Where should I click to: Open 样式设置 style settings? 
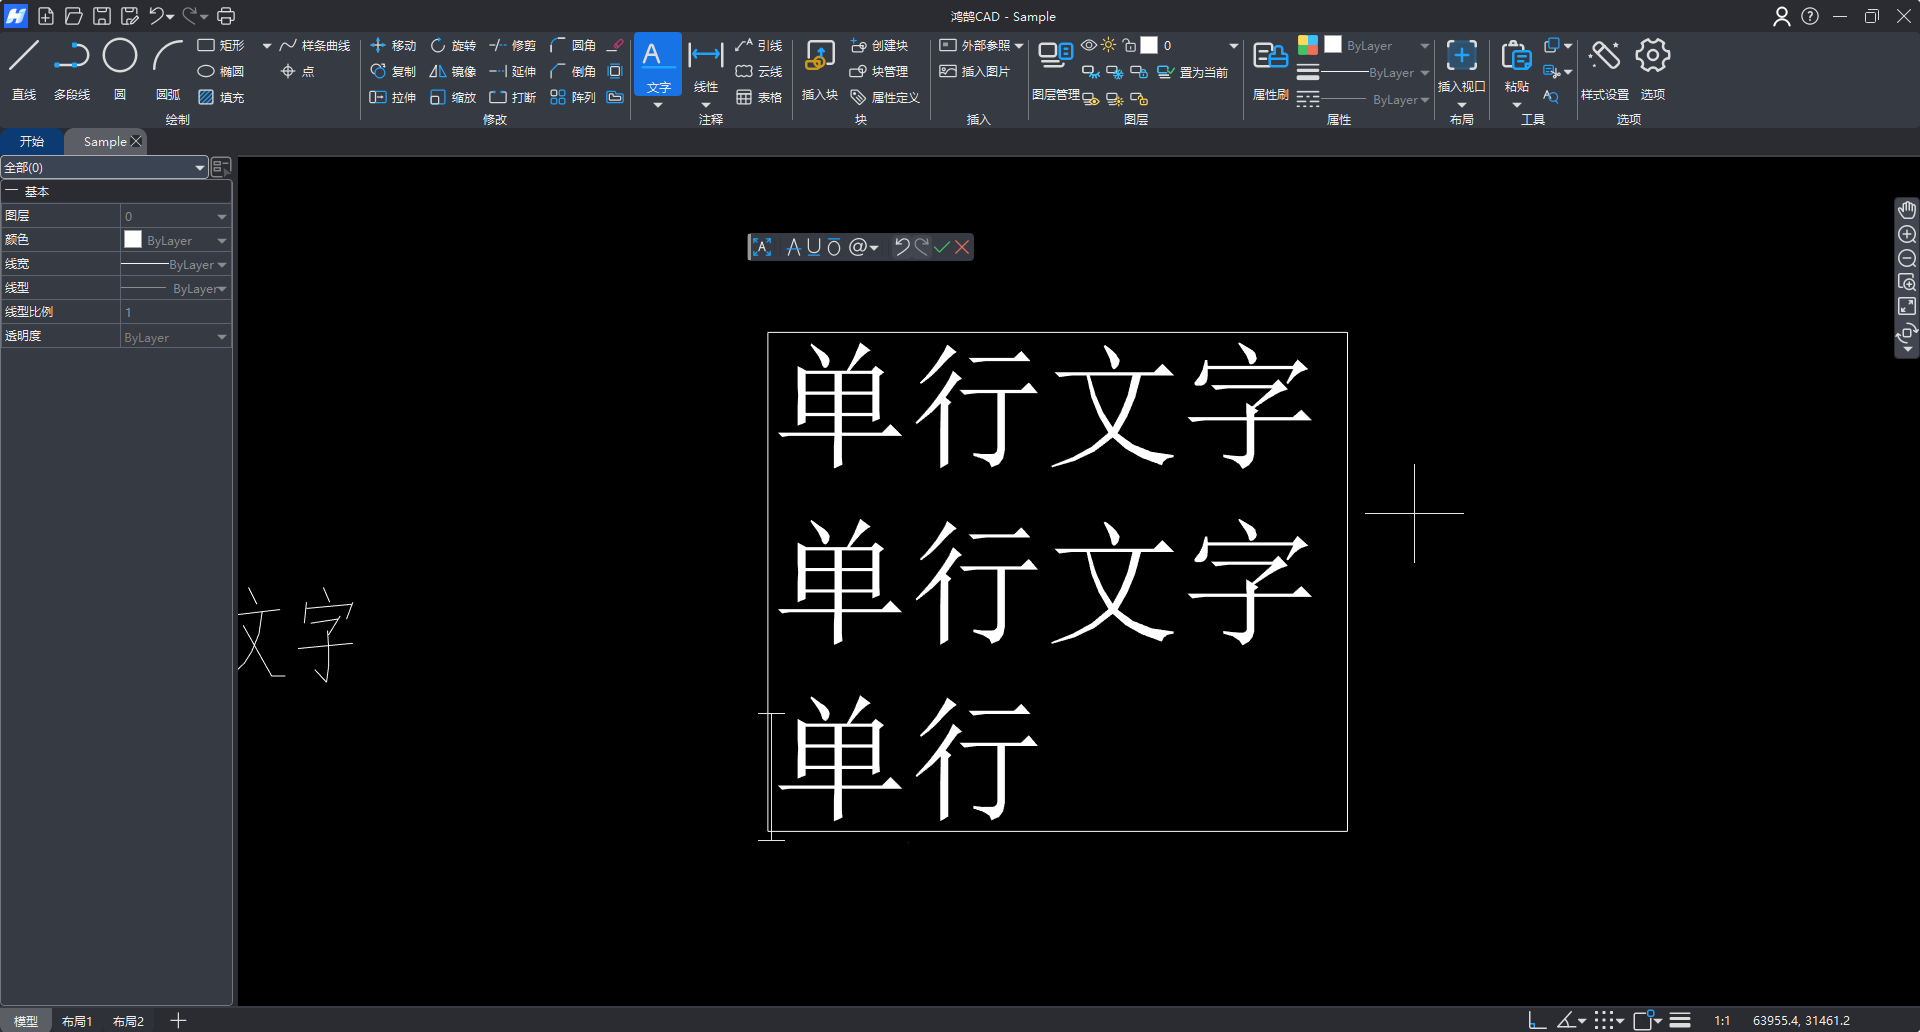tap(1604, 68)
